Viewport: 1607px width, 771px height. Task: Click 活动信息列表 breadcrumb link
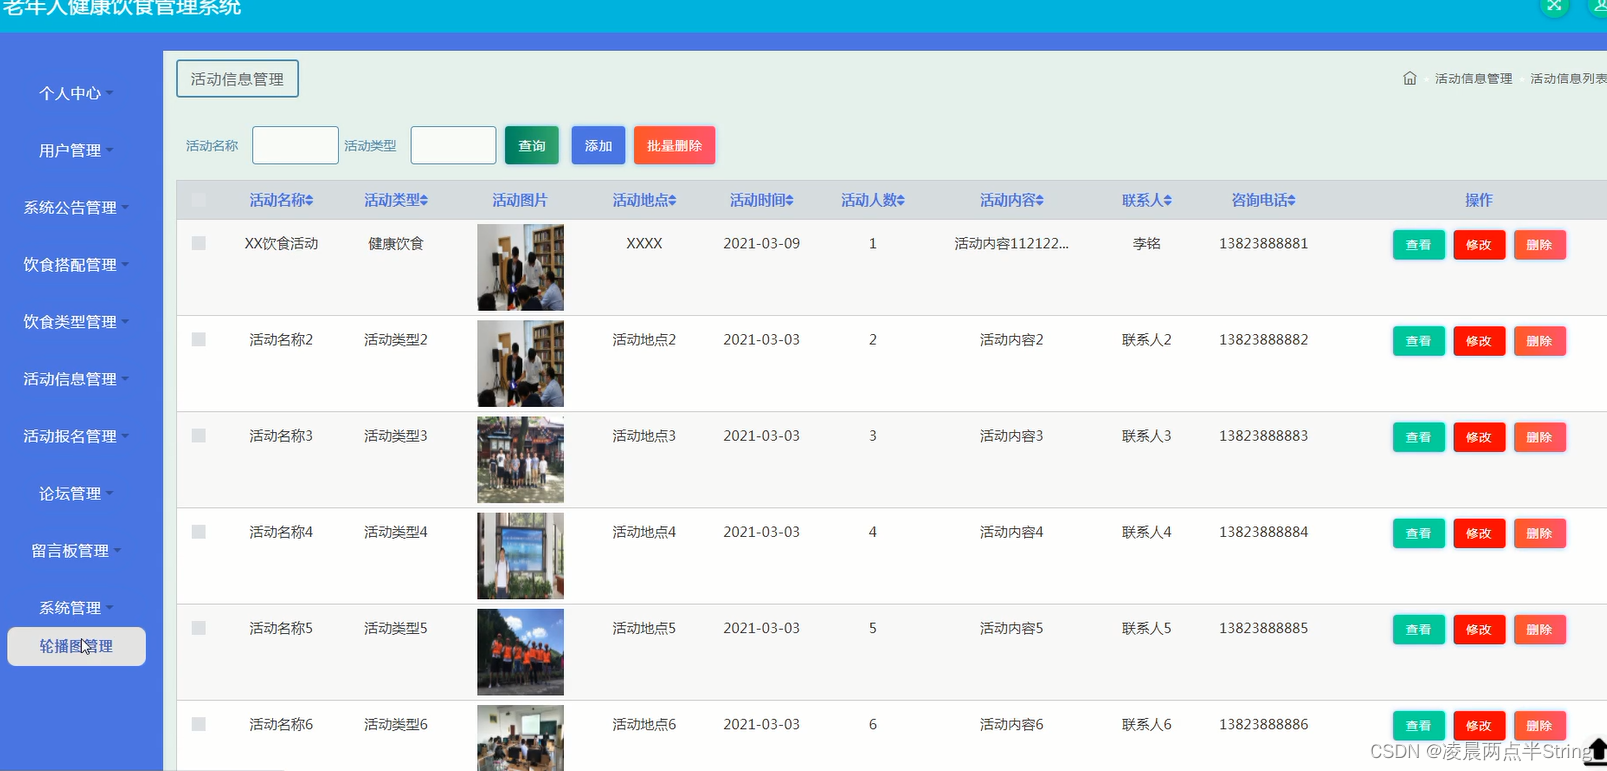tap(1568, 78)
